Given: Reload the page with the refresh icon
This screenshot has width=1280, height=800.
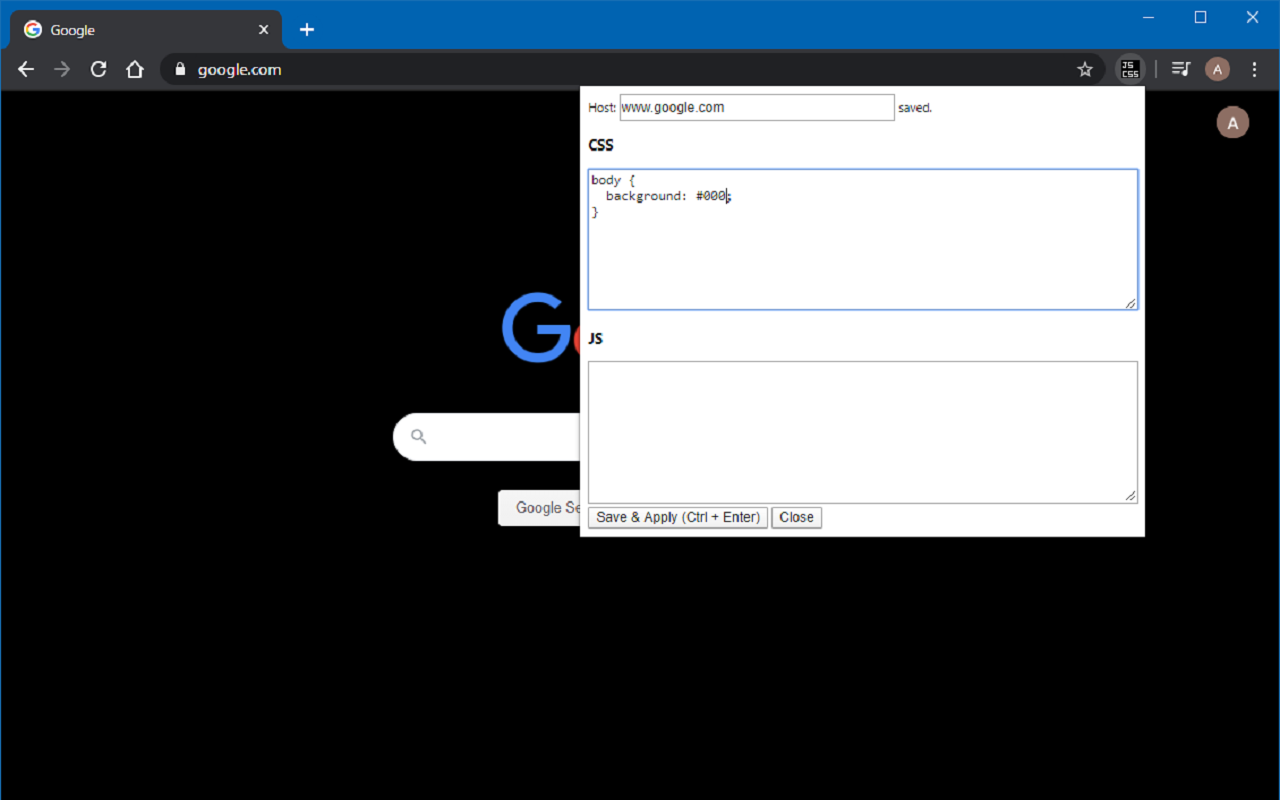Looking at the screenshot, I should [x=98, y=69].
